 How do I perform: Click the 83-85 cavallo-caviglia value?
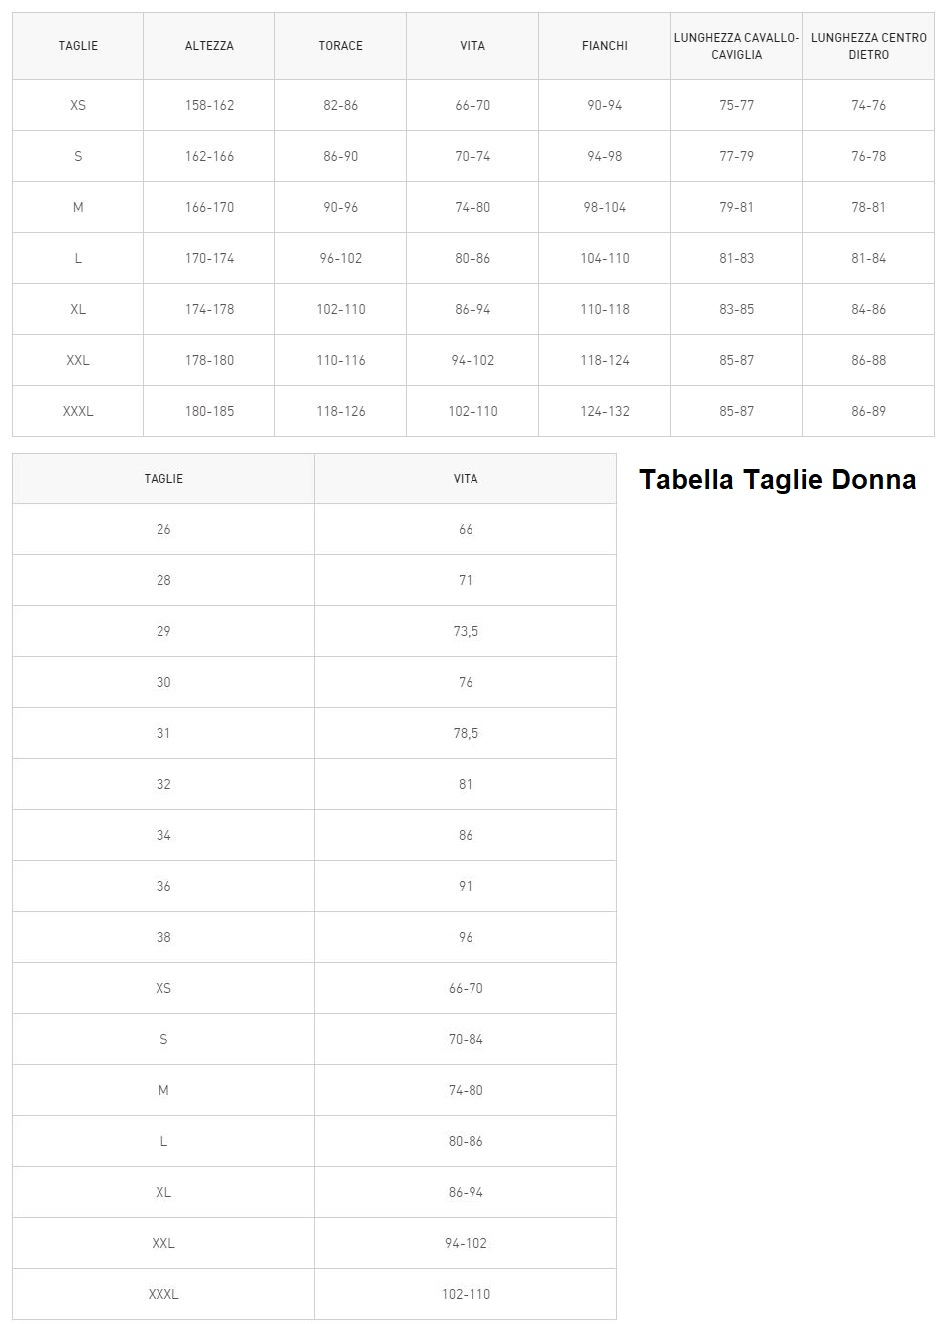pyautogui.click(x=737, y=309)
